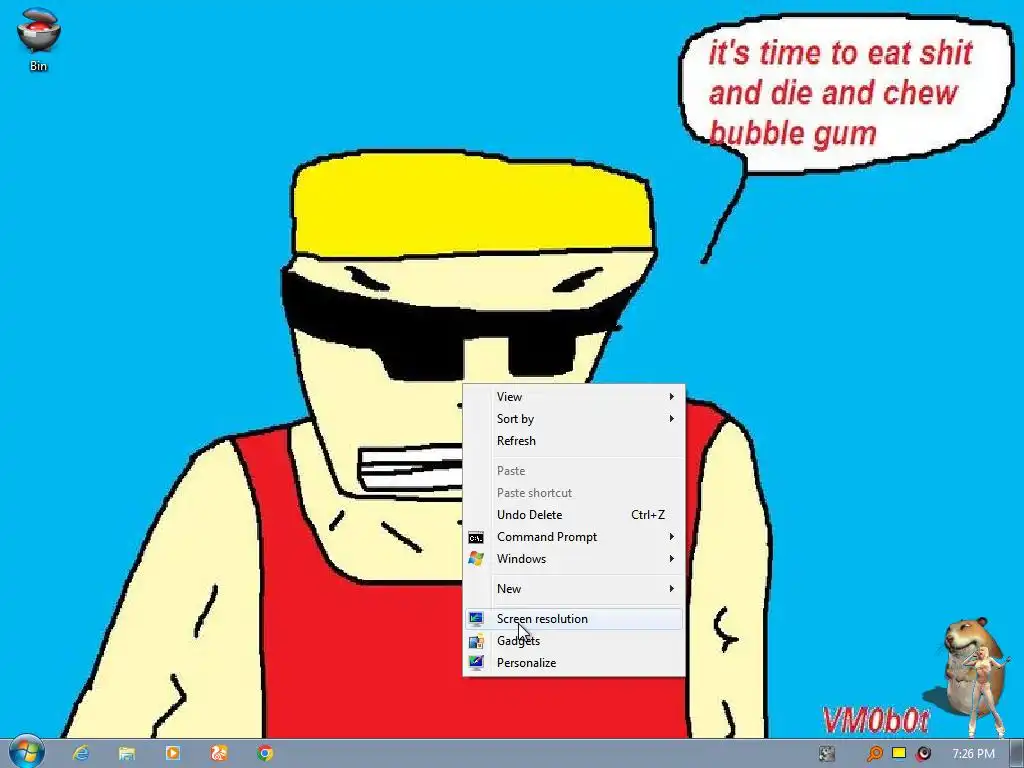The width and height of the screenshot is (1024, 768).
Task: Click the New menu entry
Action: point(574,588)
